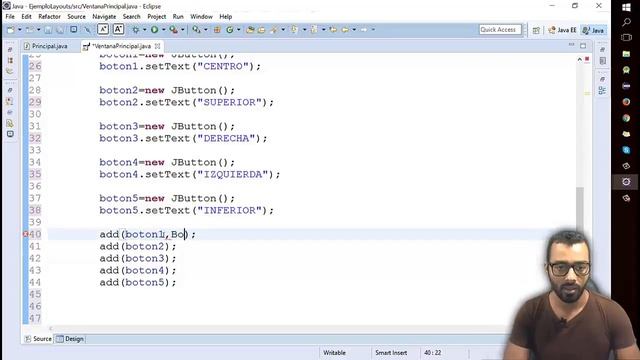Open Firefox from the taskbar
640x360 pixels.
click(x=626, y=102)
